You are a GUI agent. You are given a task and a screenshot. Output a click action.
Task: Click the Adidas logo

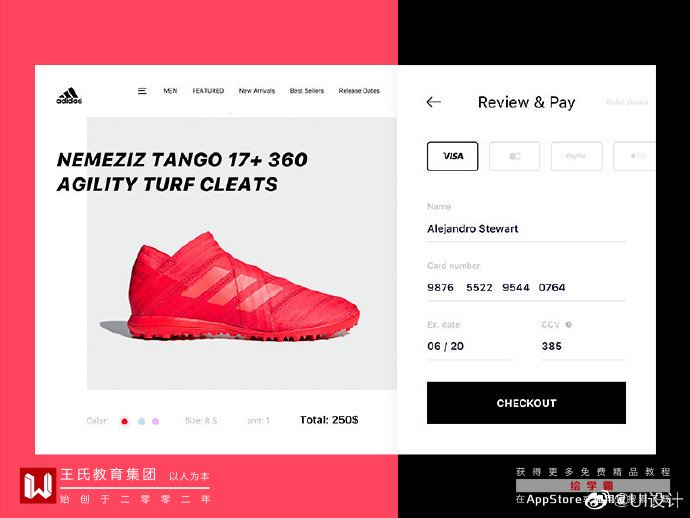(x=69, y=96)
